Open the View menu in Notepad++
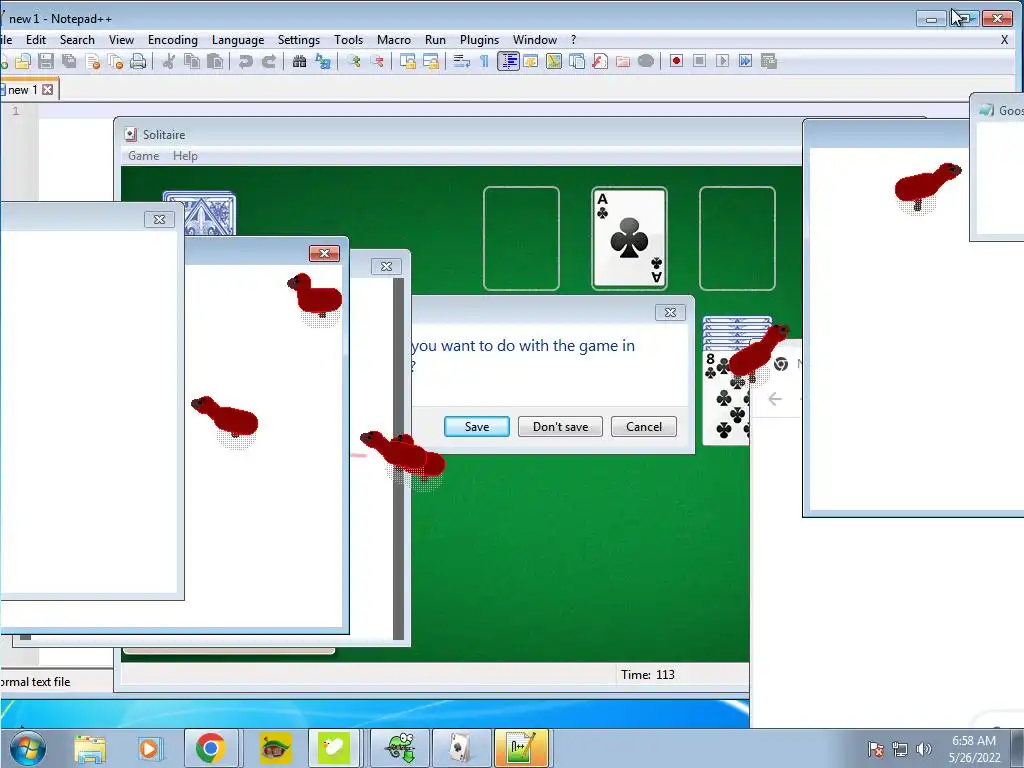Screen dimensions: 1024x768 [121, 40]
